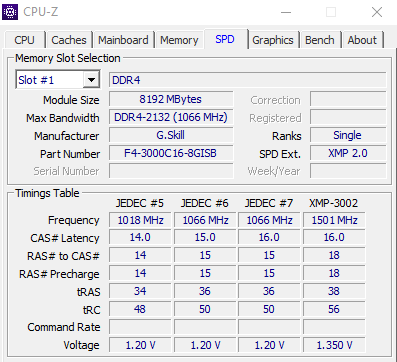Click the Part Number field F4-3000C16-8GISB
Viewport: 397px width, 362px height.
click(x=171, y=153)
